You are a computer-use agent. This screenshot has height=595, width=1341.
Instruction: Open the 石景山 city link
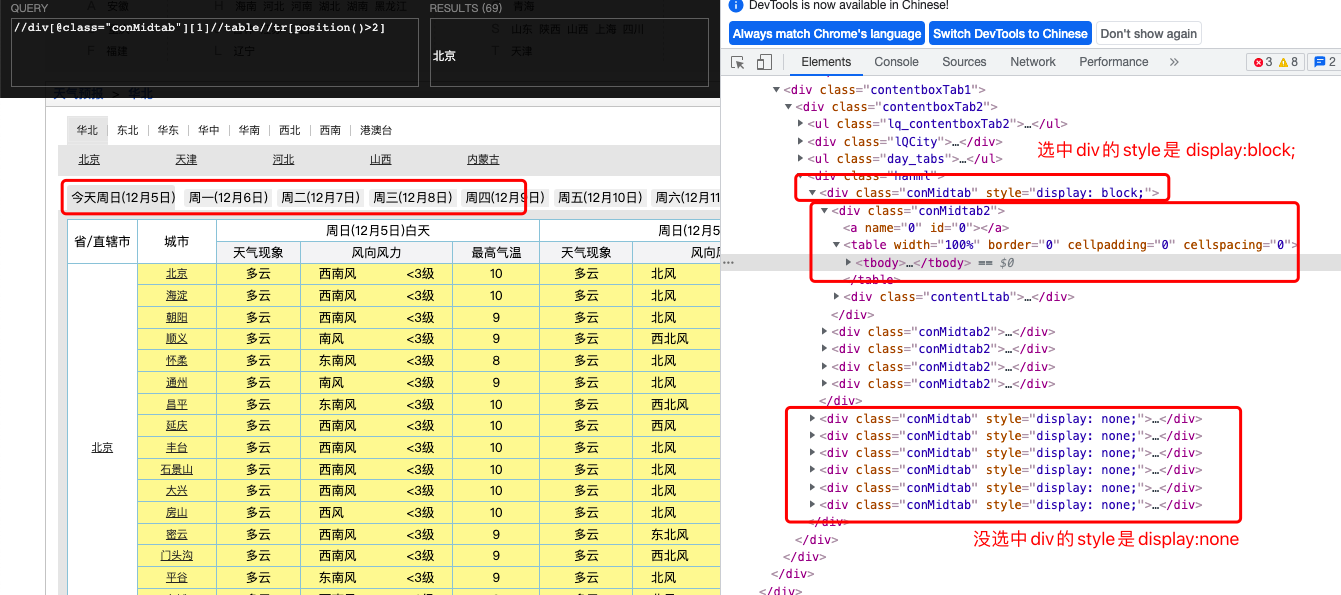[x=176, y=470]
